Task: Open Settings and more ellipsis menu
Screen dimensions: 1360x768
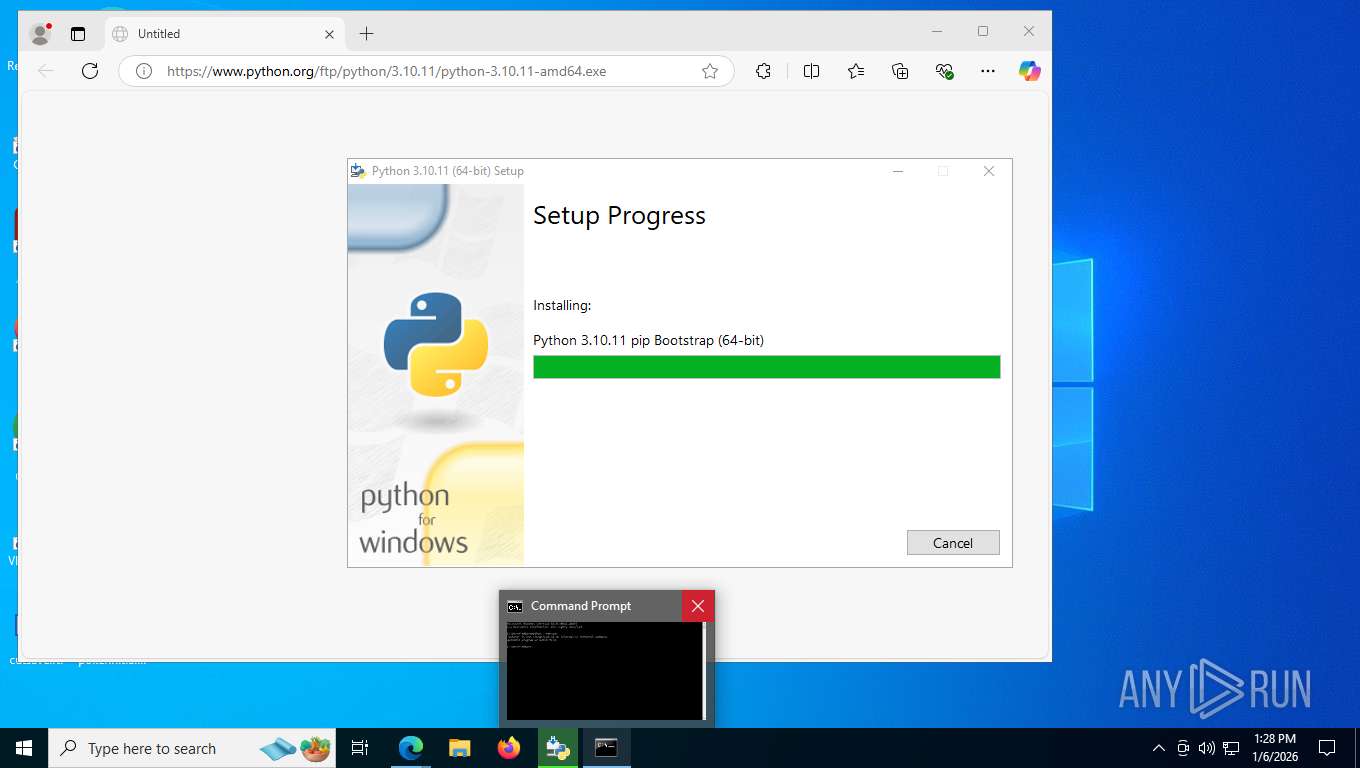Action: tap(988, 71)
